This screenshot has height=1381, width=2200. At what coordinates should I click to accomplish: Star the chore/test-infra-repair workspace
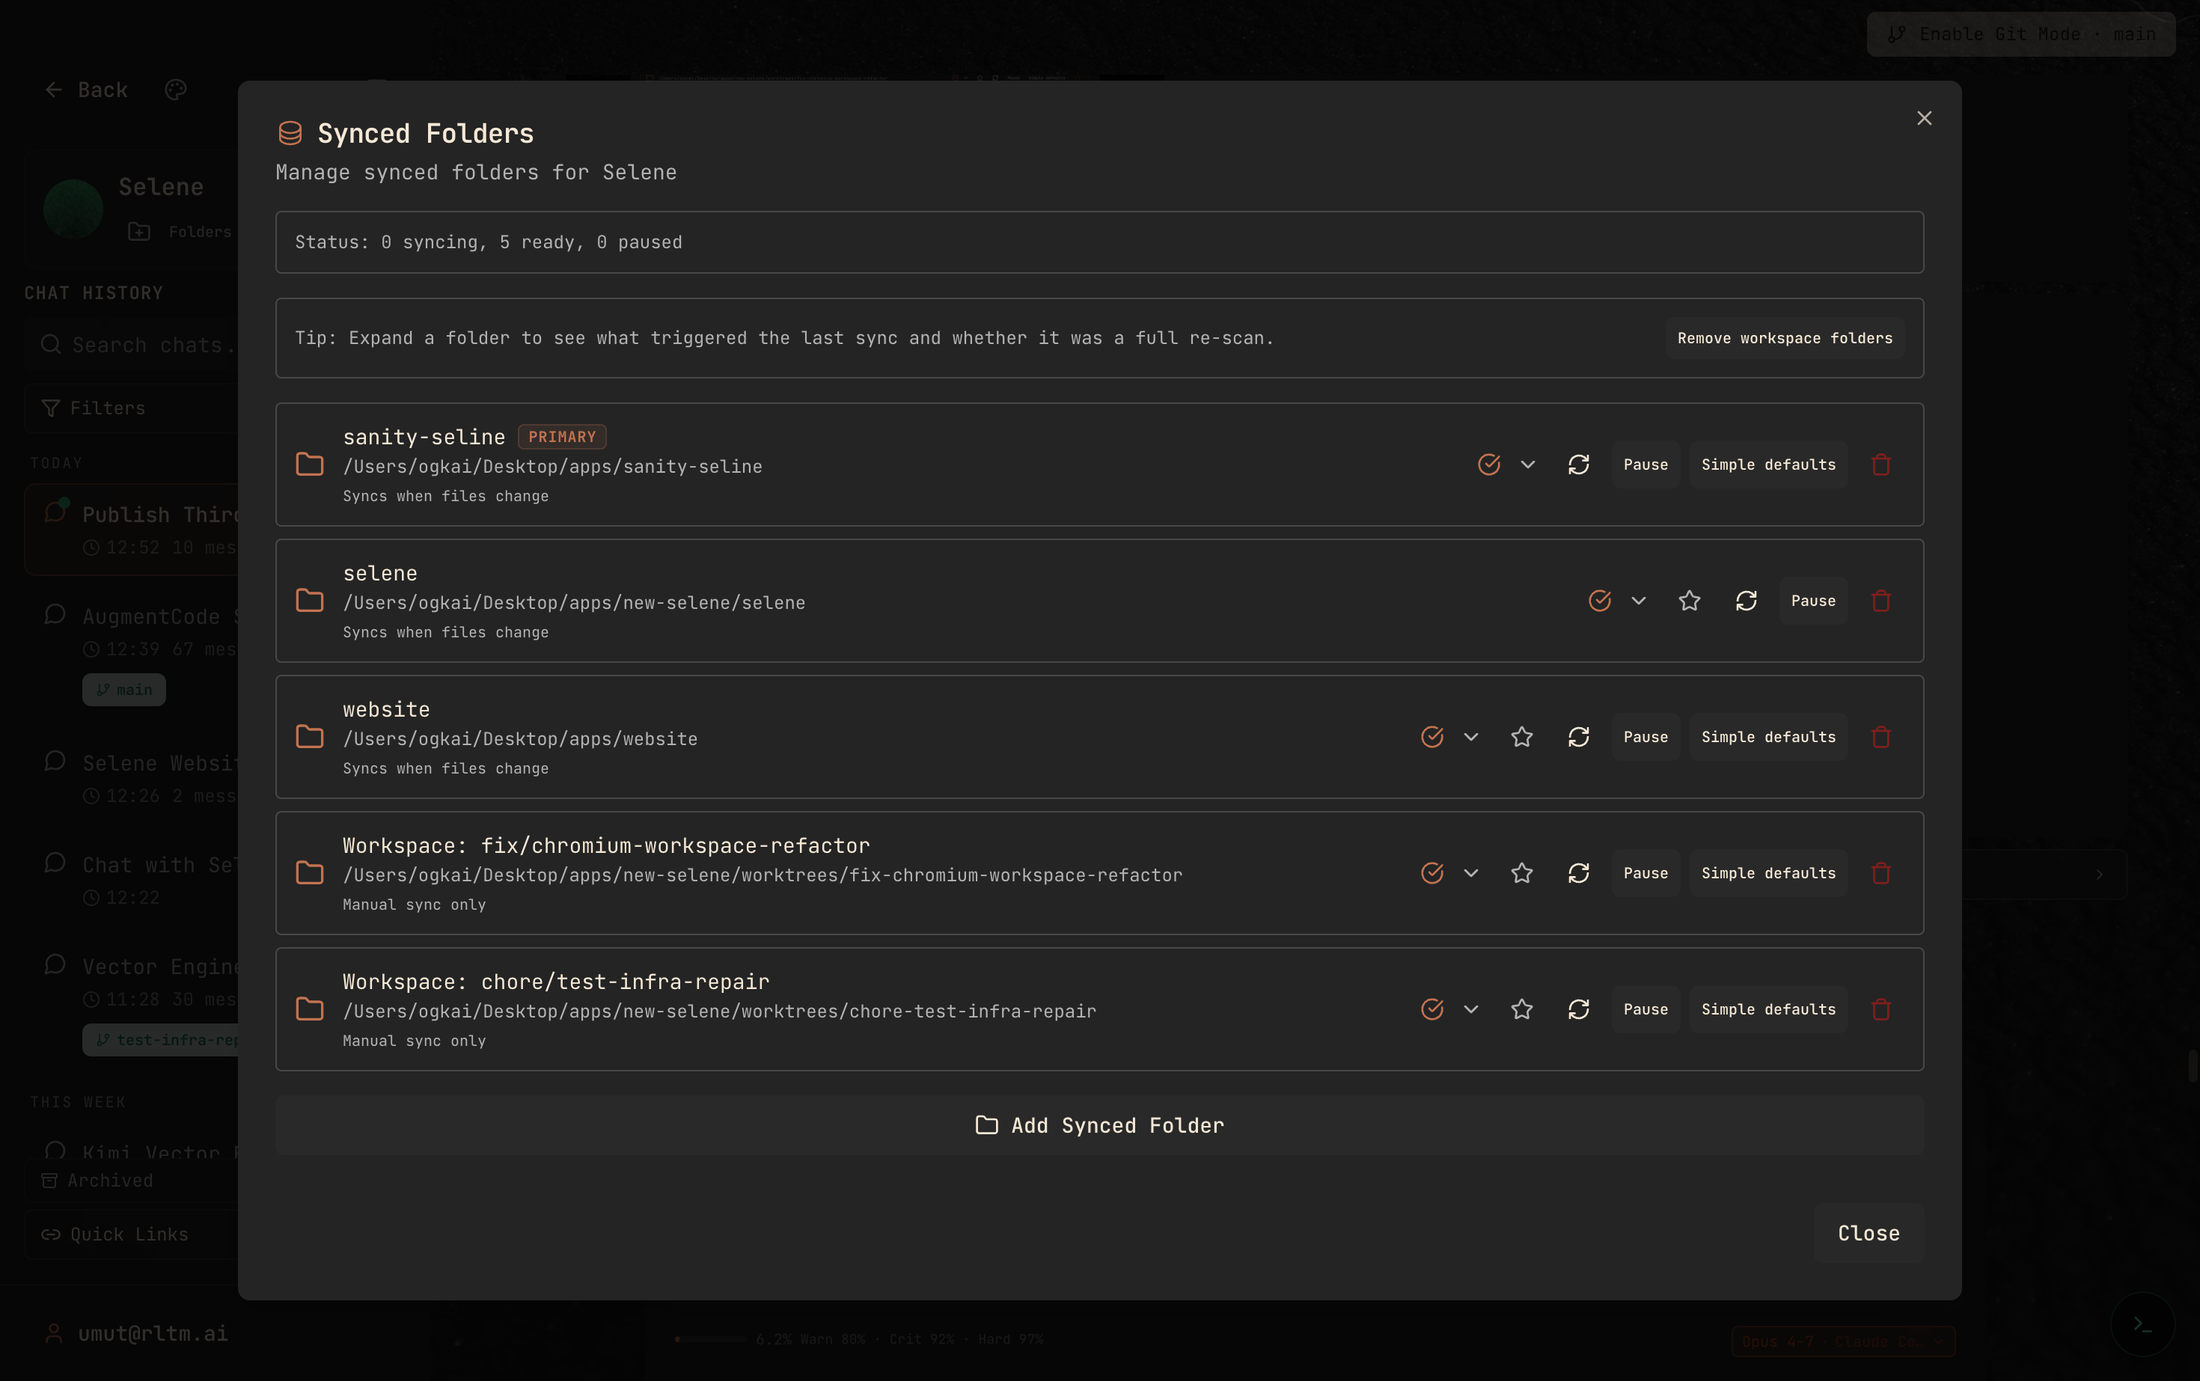pos(1522,1009)
